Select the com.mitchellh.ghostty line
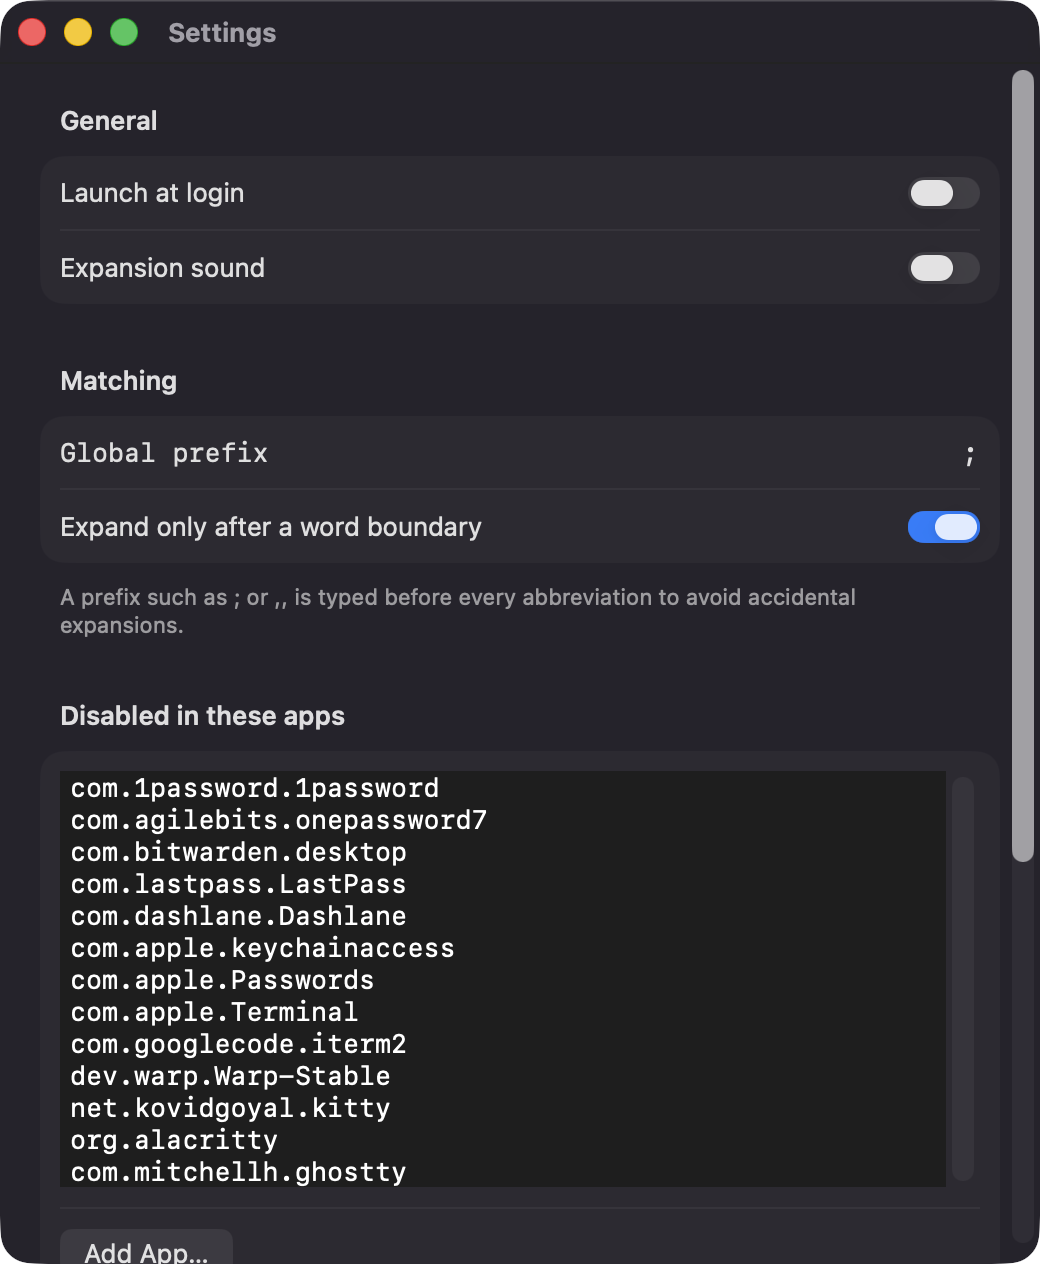The image size is (1040, 1264). tap(239, 1172)
